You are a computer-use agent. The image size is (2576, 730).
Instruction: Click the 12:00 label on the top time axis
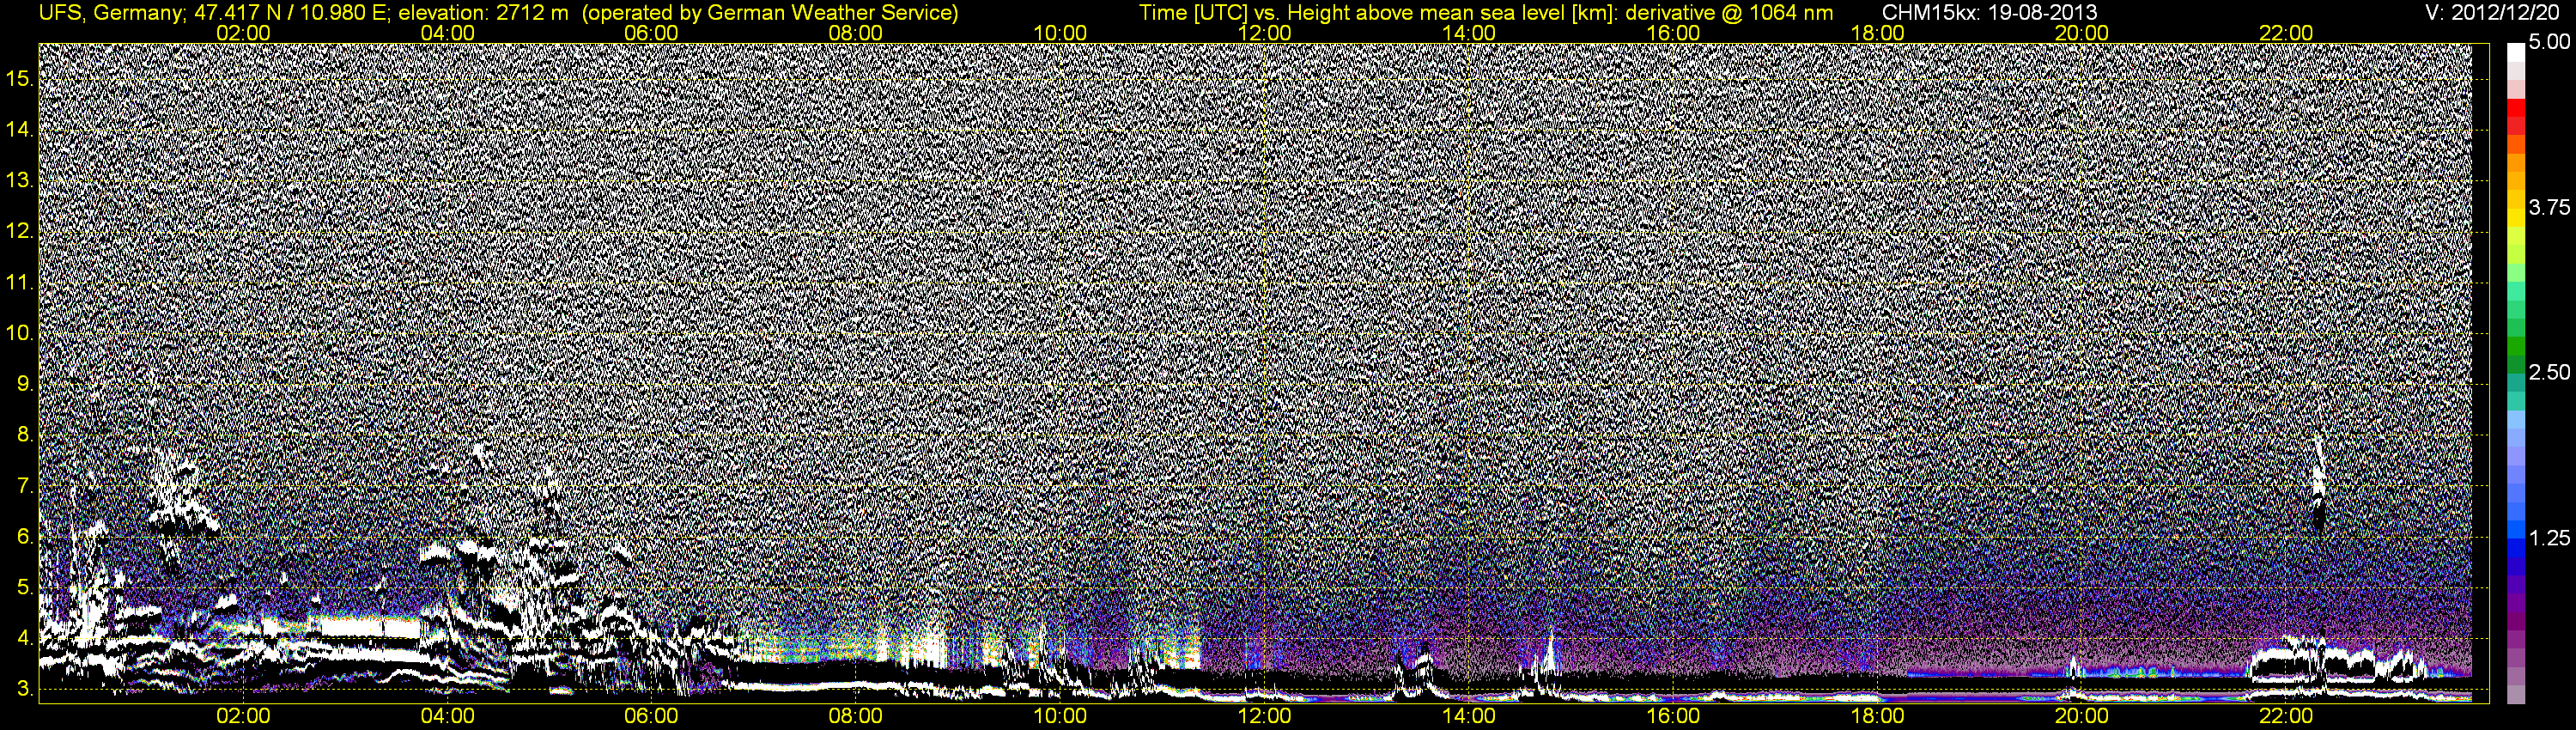[x=1264, y=33]
